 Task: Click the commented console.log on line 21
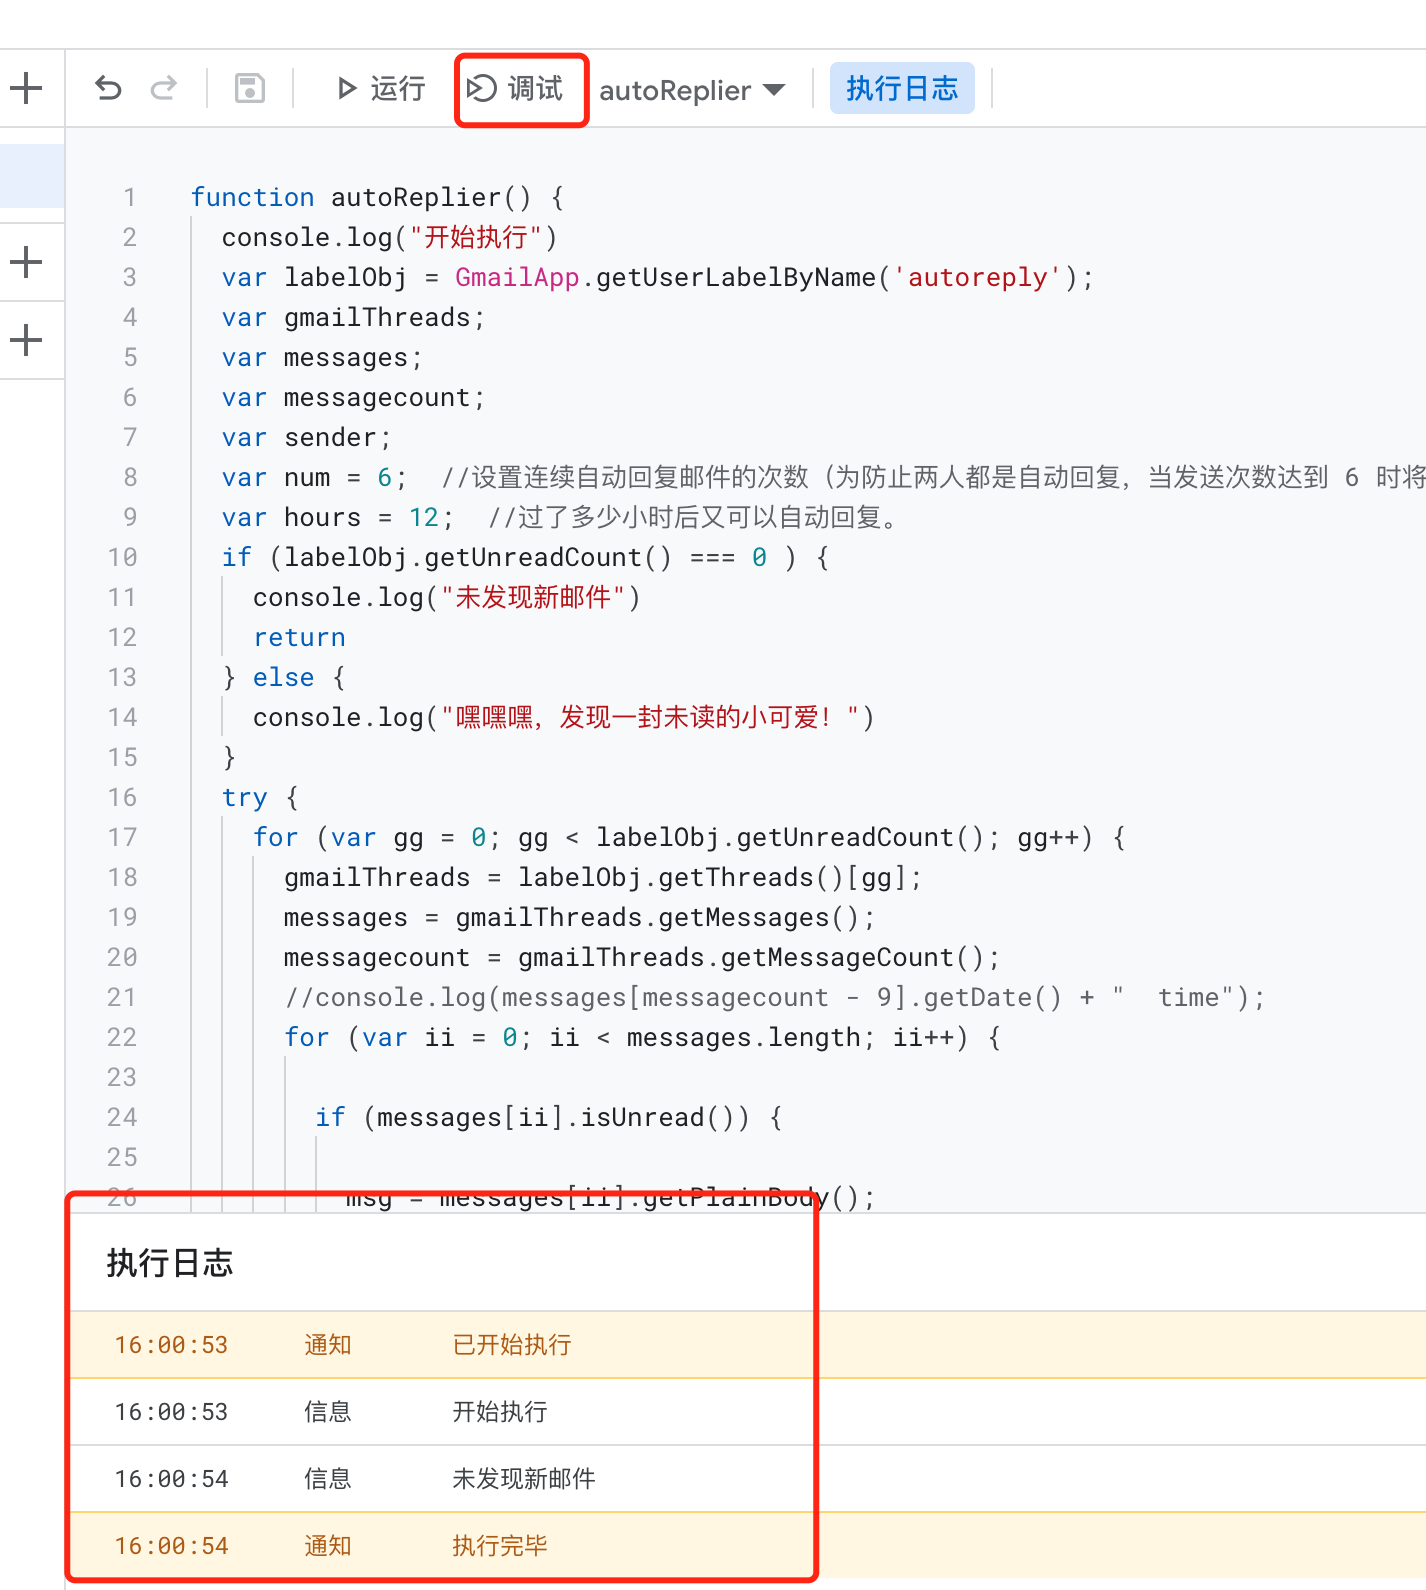point(774,997)
